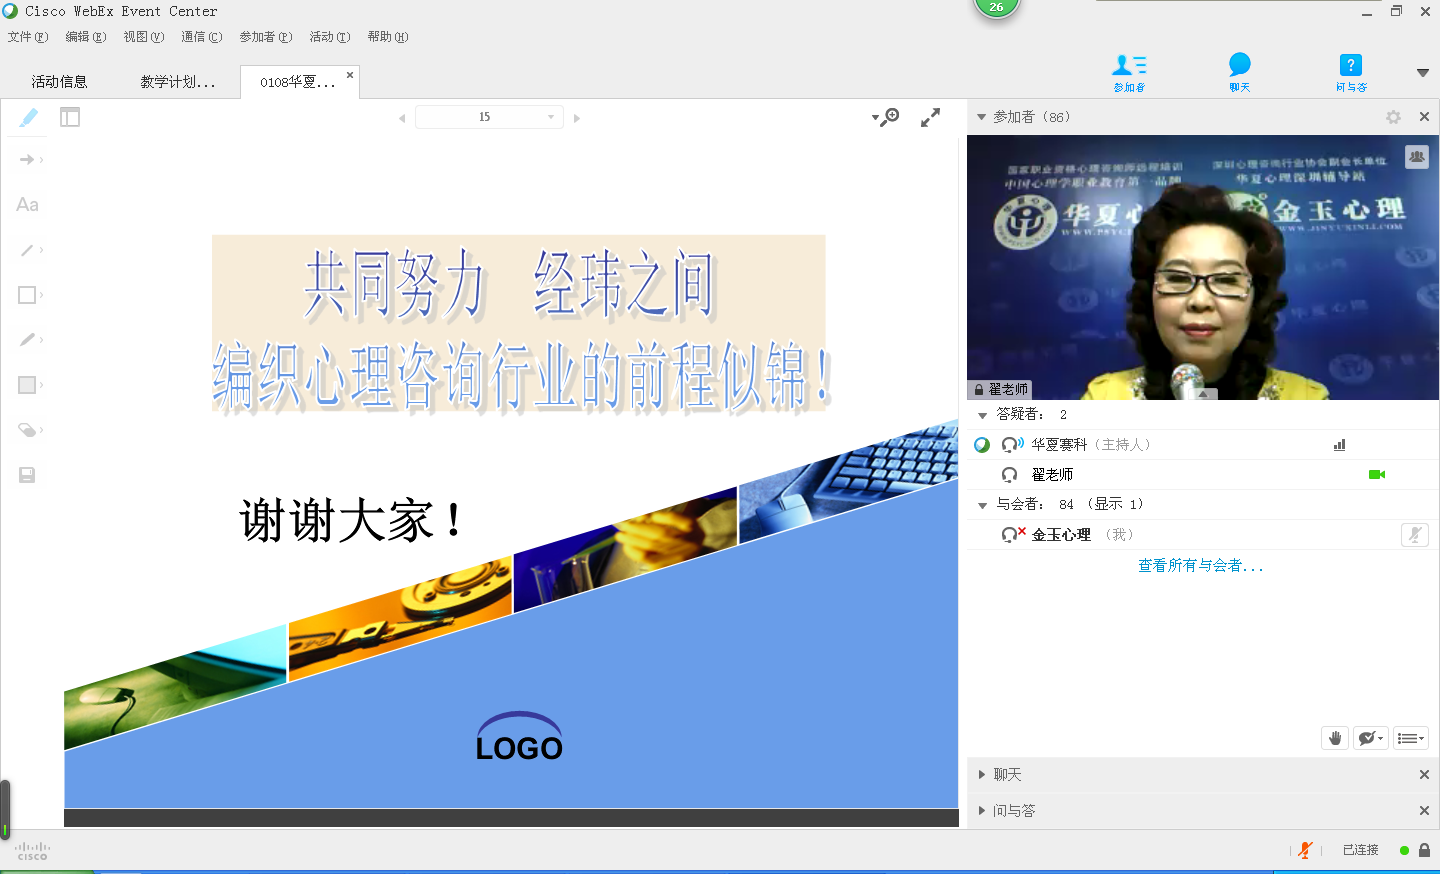Screen dimensions: 1440x874
Task: Click the thumbnail view layout icon
Action: pyautogui.click(x=70, y=117)
